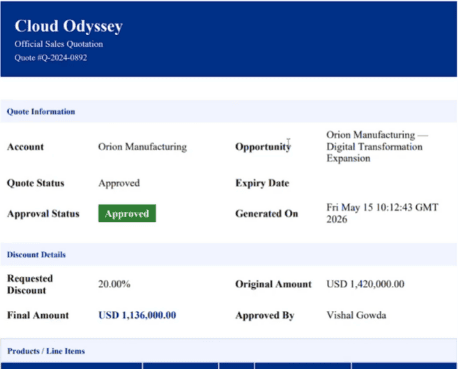
Task: Select the 20.00% discount value
Action: (x=114, y=284)
